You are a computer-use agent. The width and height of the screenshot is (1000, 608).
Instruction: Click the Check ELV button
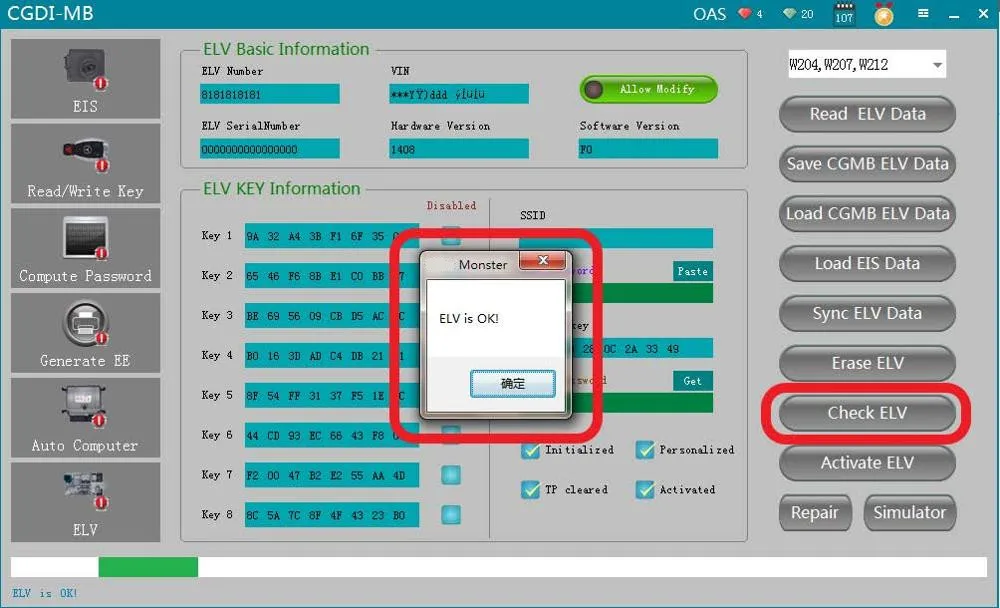(867, 413)
